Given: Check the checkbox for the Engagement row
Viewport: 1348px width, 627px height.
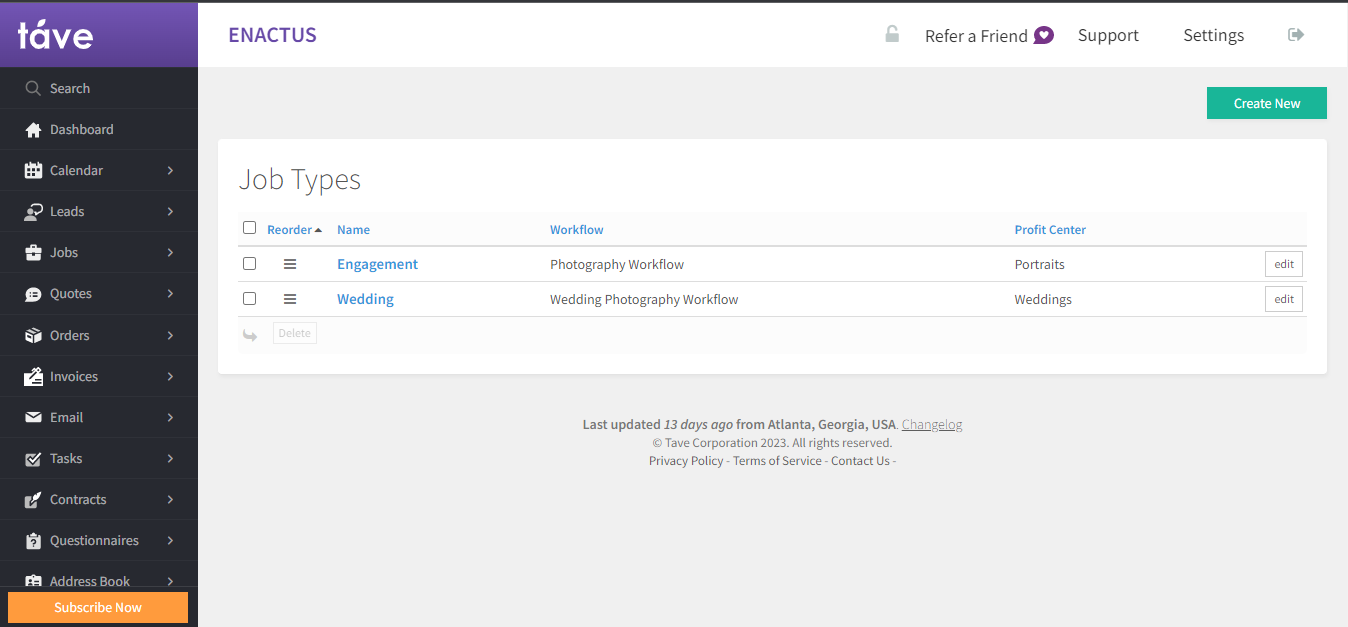Looking at the screenshot, I should click(x=249, y=263).
